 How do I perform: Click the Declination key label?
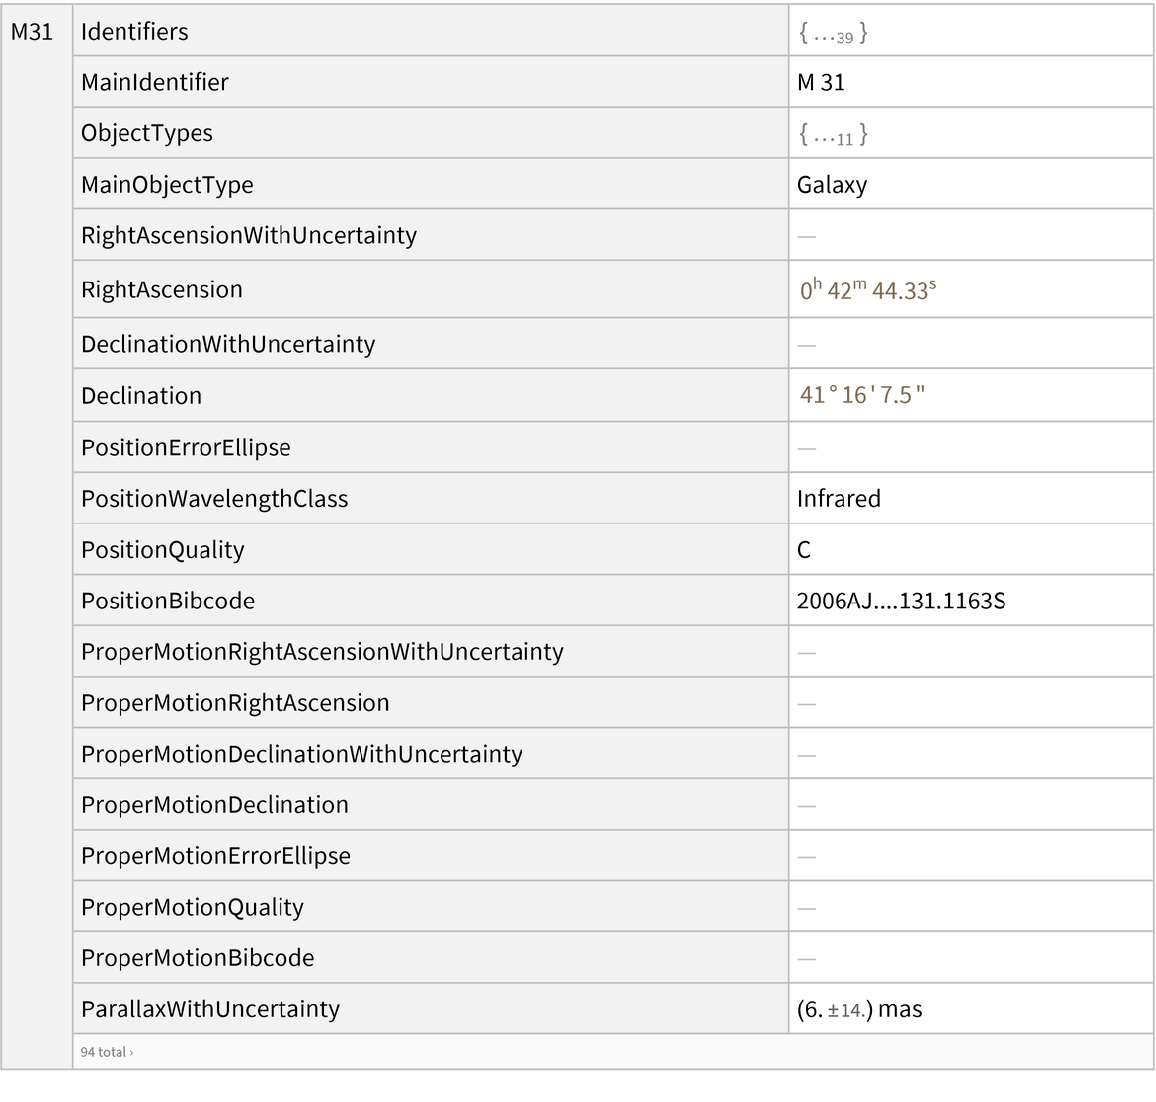click(142, 396)
